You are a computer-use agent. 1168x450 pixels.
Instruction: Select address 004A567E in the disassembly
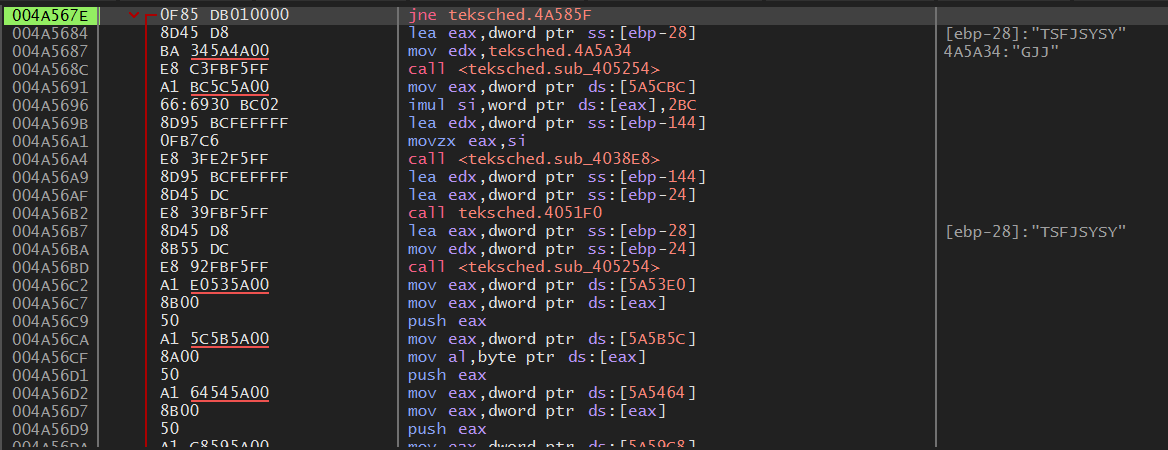pyautogui.click(x=50, y=15)
